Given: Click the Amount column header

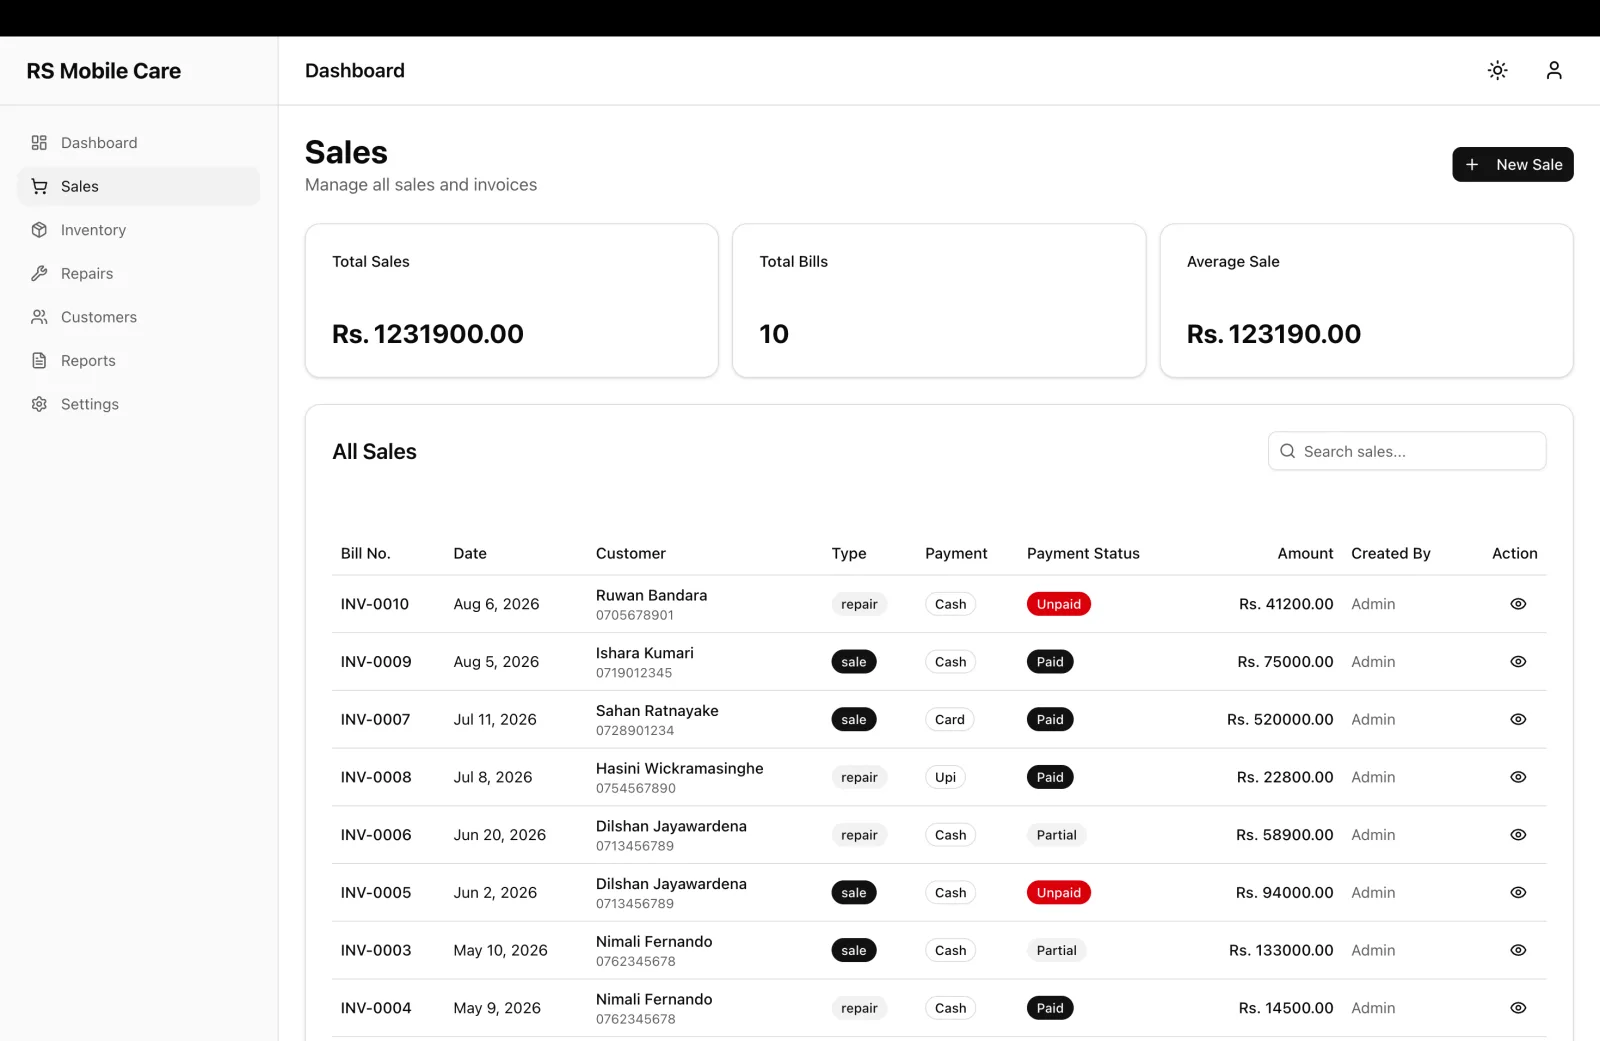Looking at the screenshot, I should tap(1305, 553).
